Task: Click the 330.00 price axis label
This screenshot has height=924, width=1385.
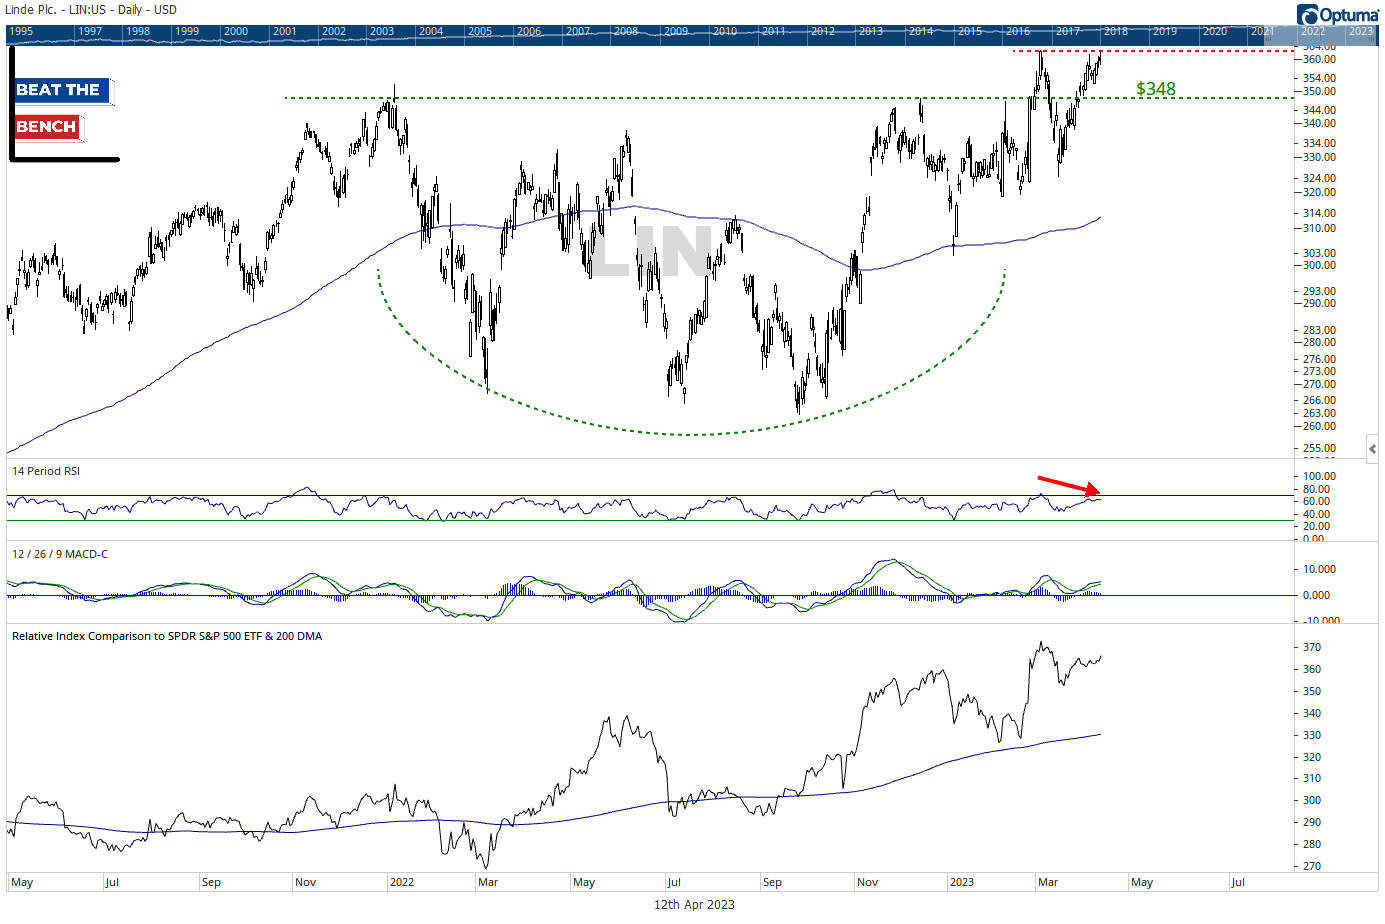Action: pyautogui.click(x=1320, y=157)
